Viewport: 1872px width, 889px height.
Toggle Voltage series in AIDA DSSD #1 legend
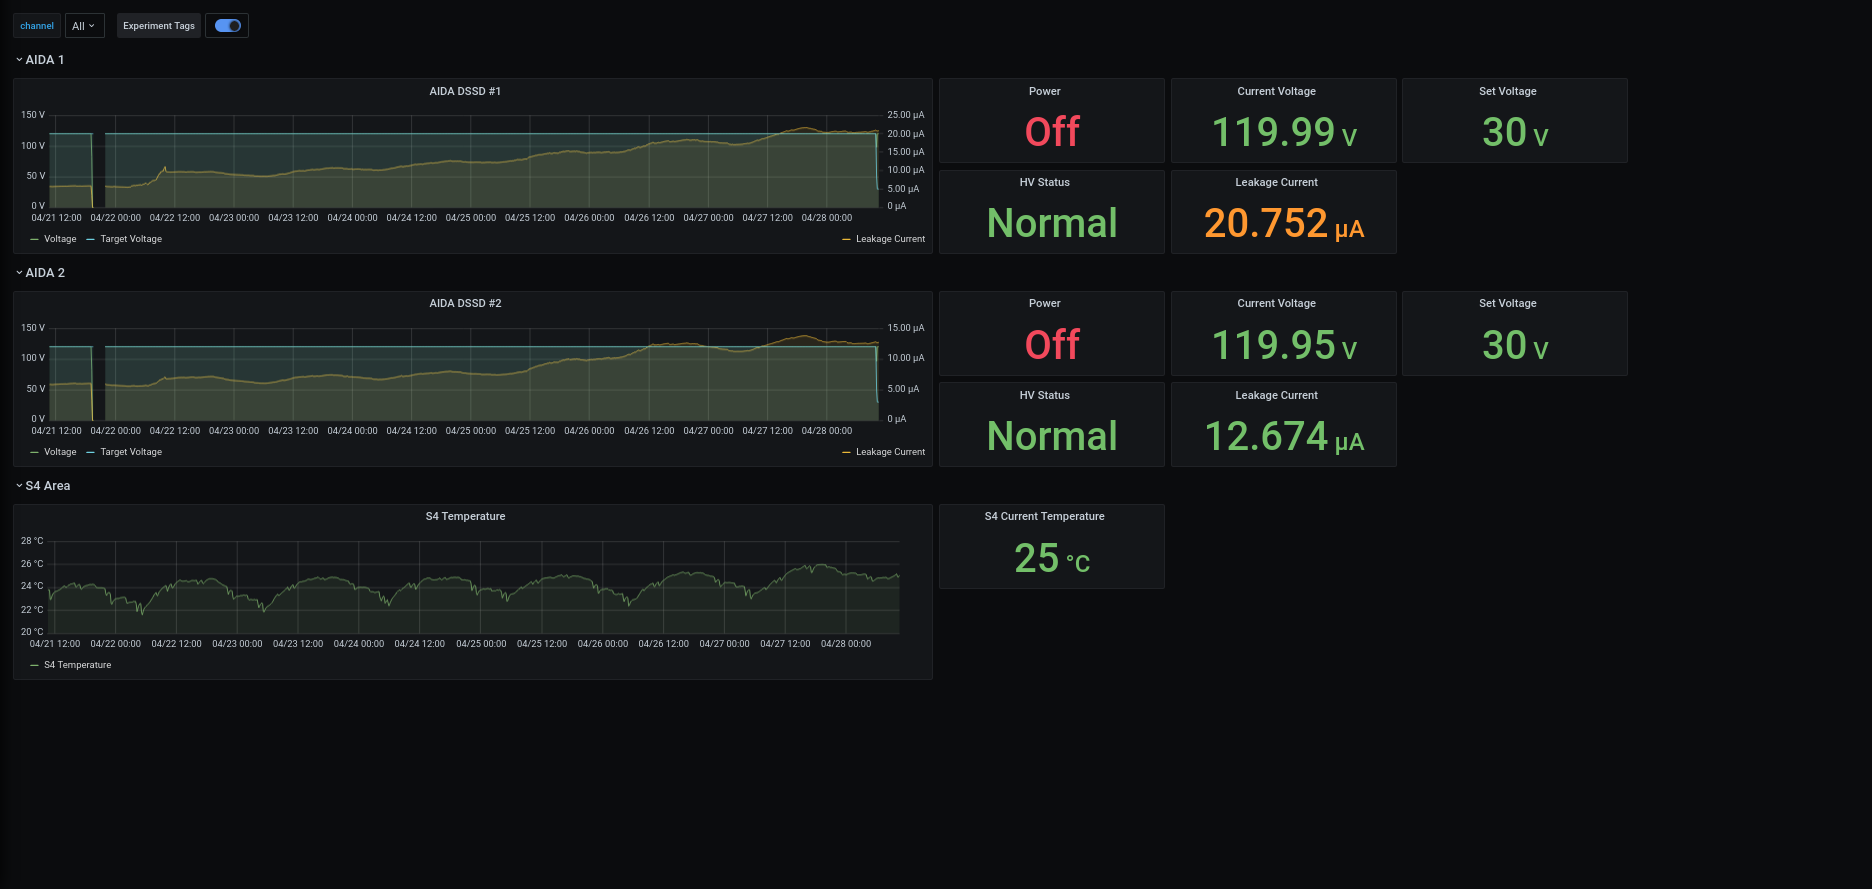(x=54, y=239)
